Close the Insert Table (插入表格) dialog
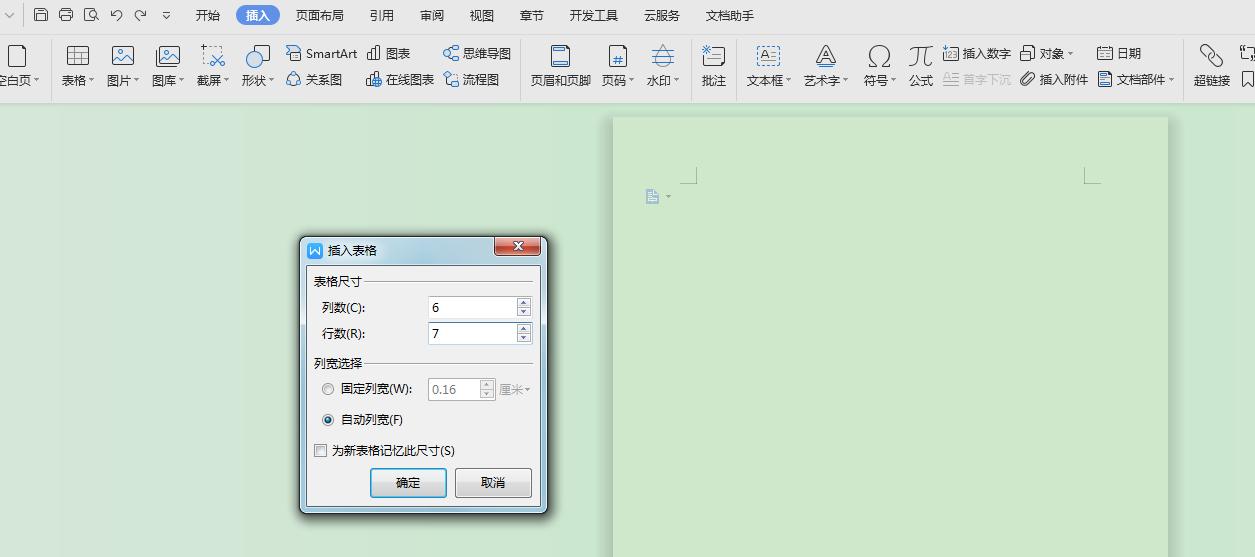1255x557 pixels. pyautogui.click(x=518, y=246)
